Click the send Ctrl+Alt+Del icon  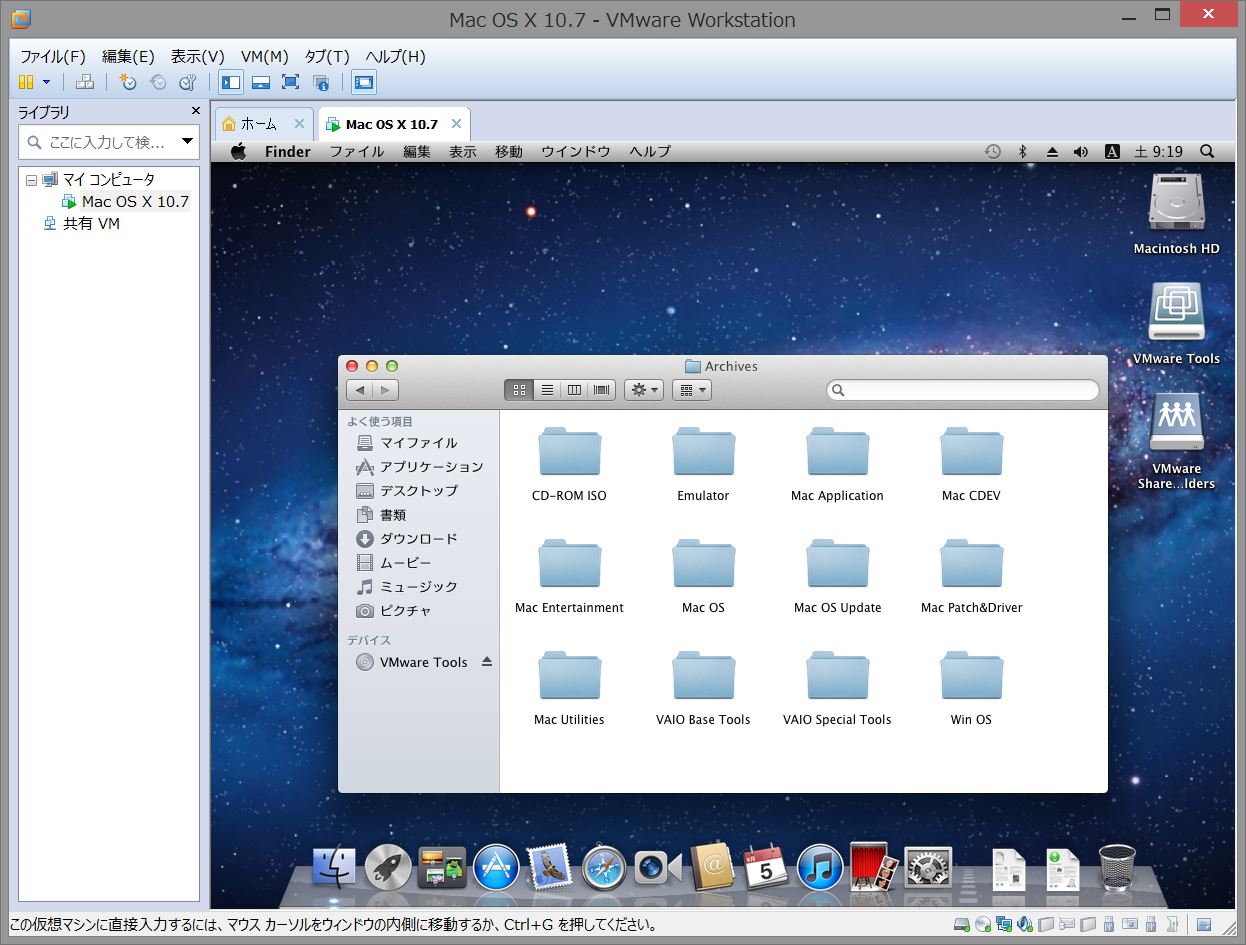point(85,82)
